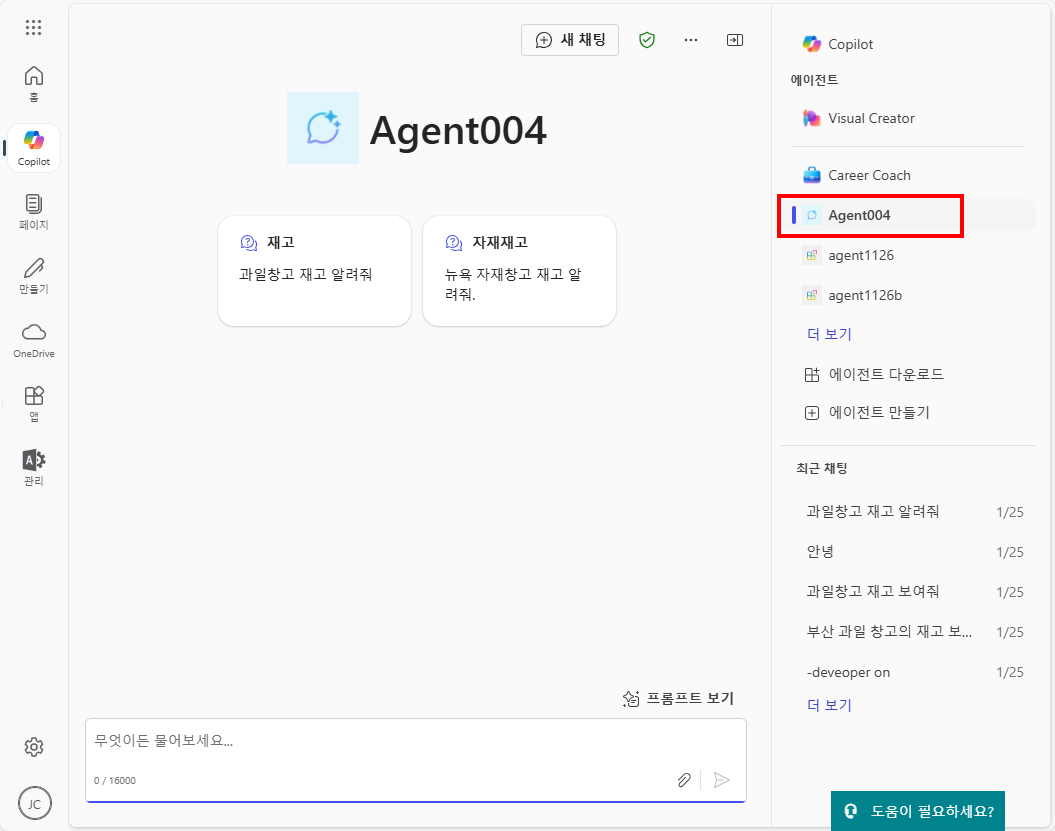Click 에이전트 만들기 (create agent)
Image resolution: width=1055 pixels, height=831 pixels.
867,412
